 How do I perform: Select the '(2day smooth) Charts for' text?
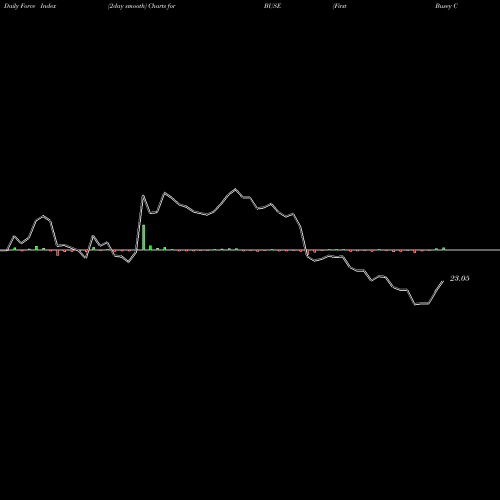coord(141,6)
